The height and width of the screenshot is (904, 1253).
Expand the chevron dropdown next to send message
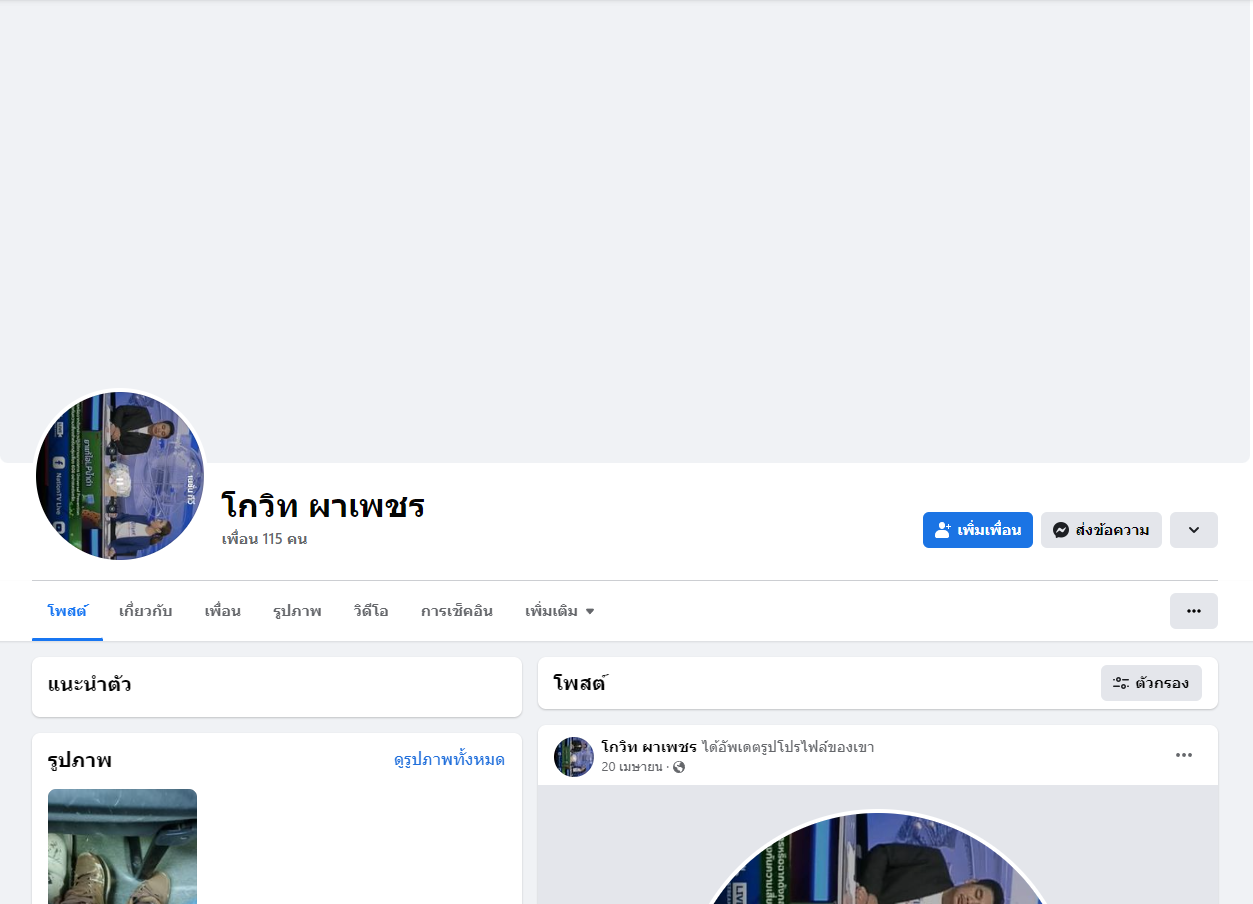click(x=1194, y=530)
